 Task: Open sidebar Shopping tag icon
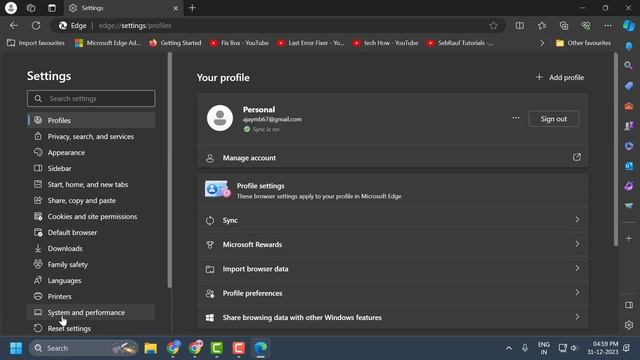click(629, 86)
